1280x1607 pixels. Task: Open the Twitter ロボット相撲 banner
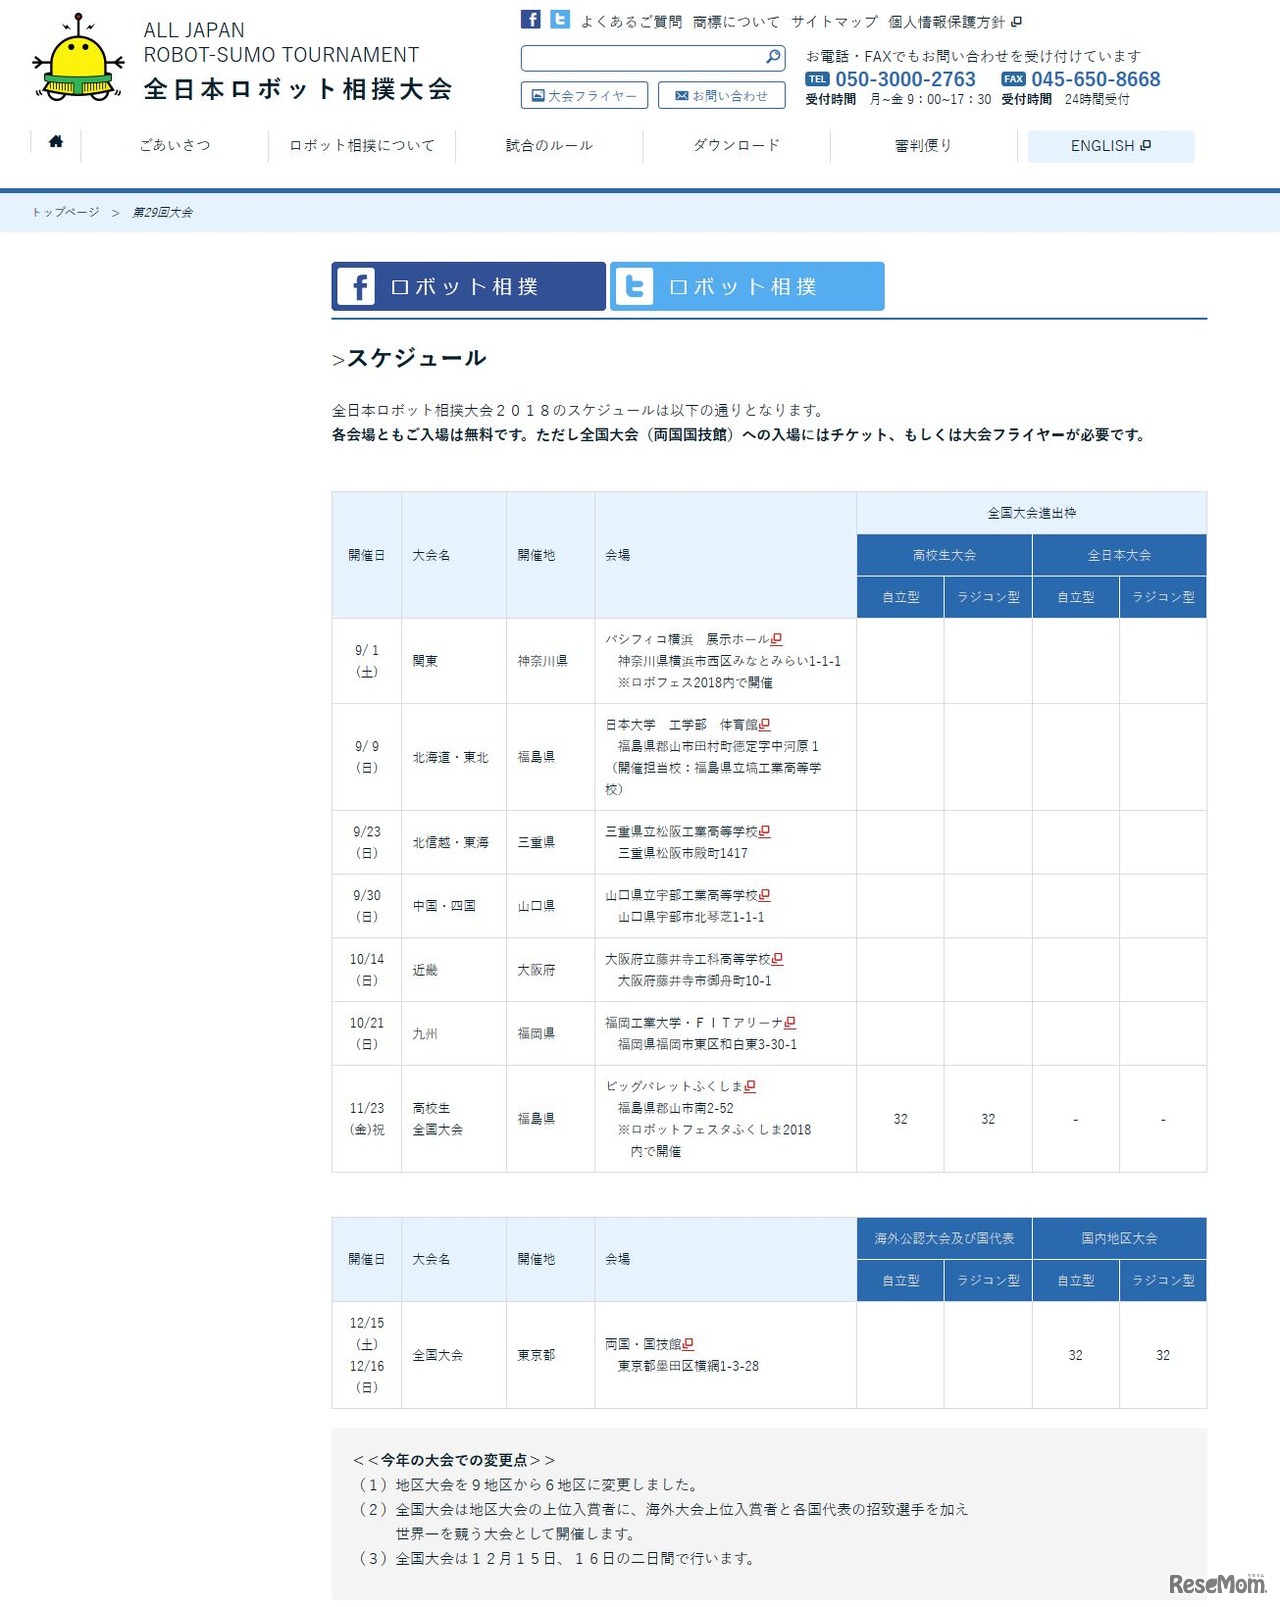coord(747,286)
